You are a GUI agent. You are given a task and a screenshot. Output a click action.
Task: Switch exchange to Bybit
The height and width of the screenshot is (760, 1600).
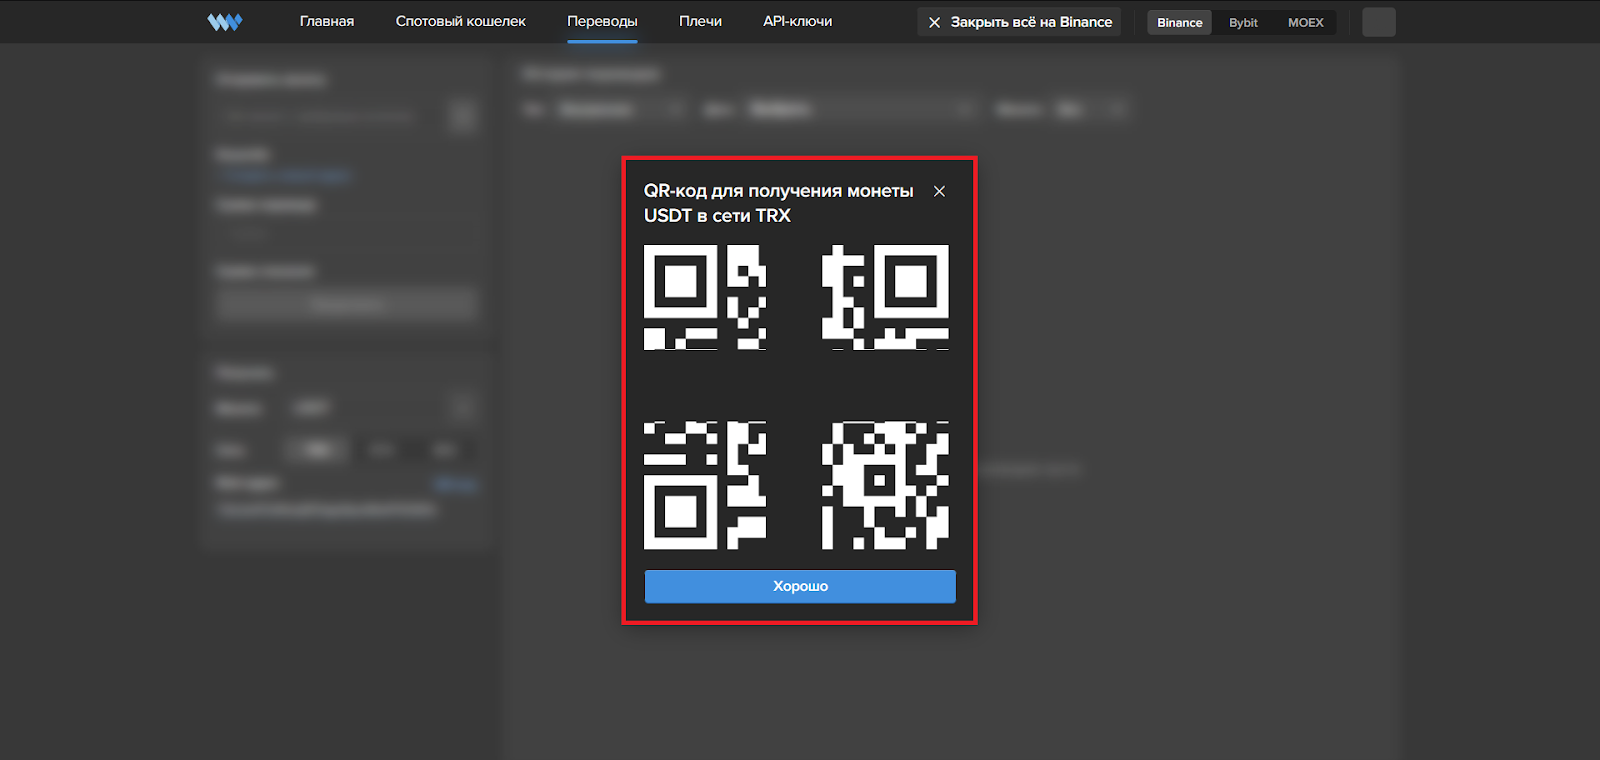[1243, 22]
